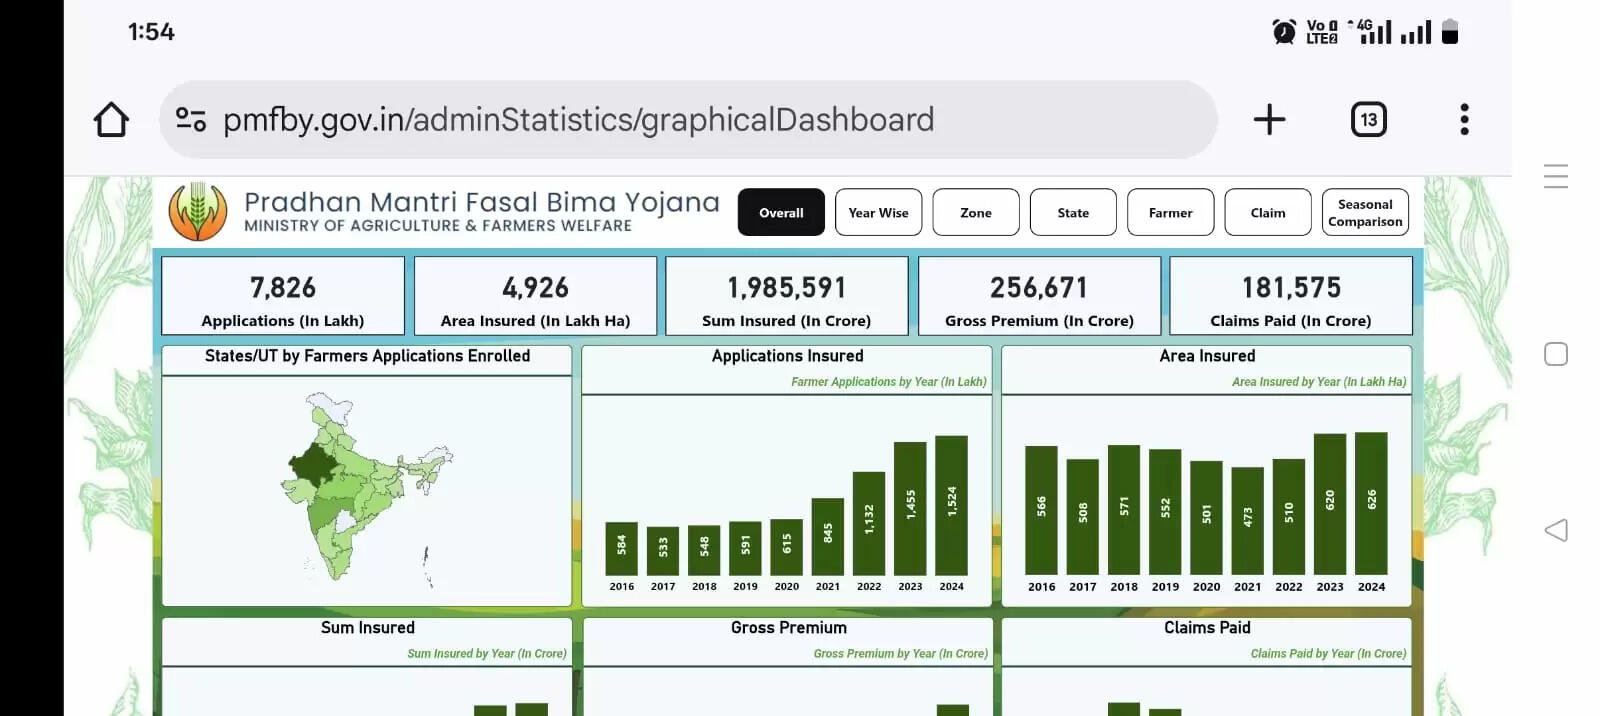Click 'Gross Premium' panel title
This screenshot has height=716, width=1600.
click(x=788, y=628)
